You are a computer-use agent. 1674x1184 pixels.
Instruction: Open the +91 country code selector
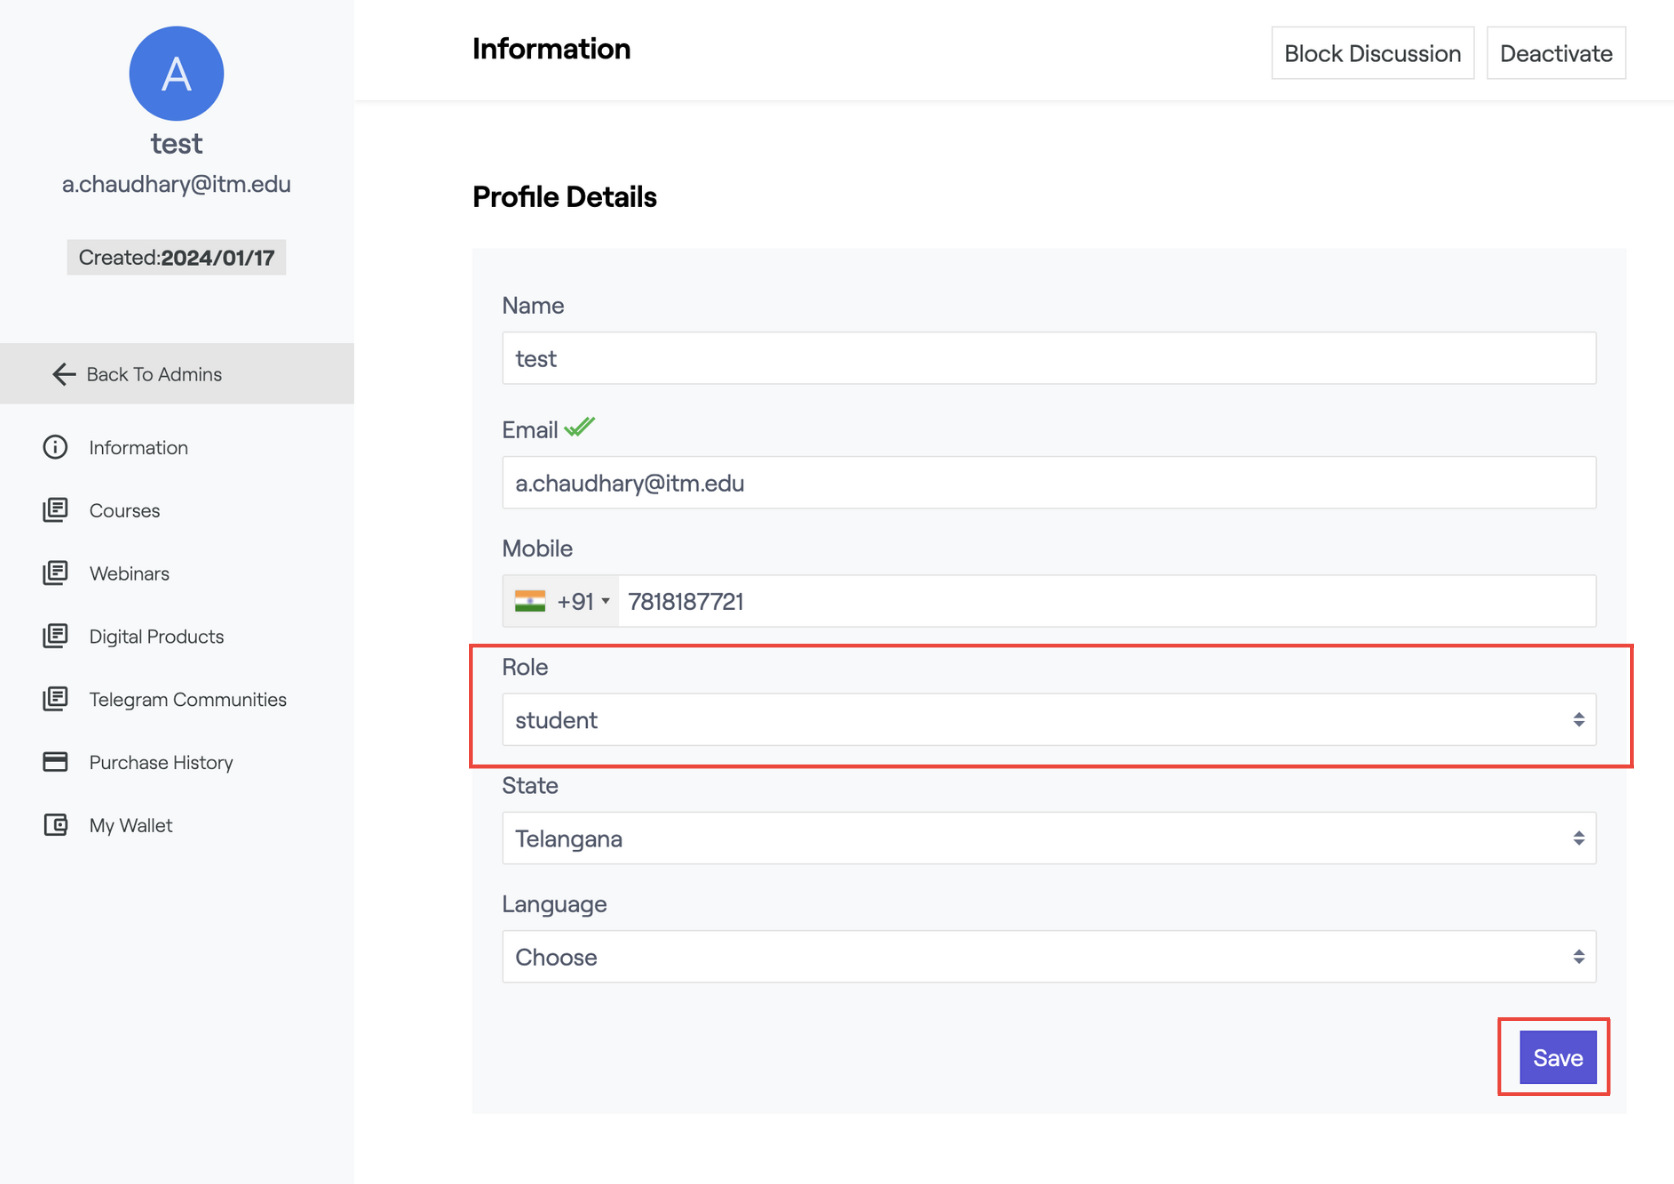(x=562, y=601)
